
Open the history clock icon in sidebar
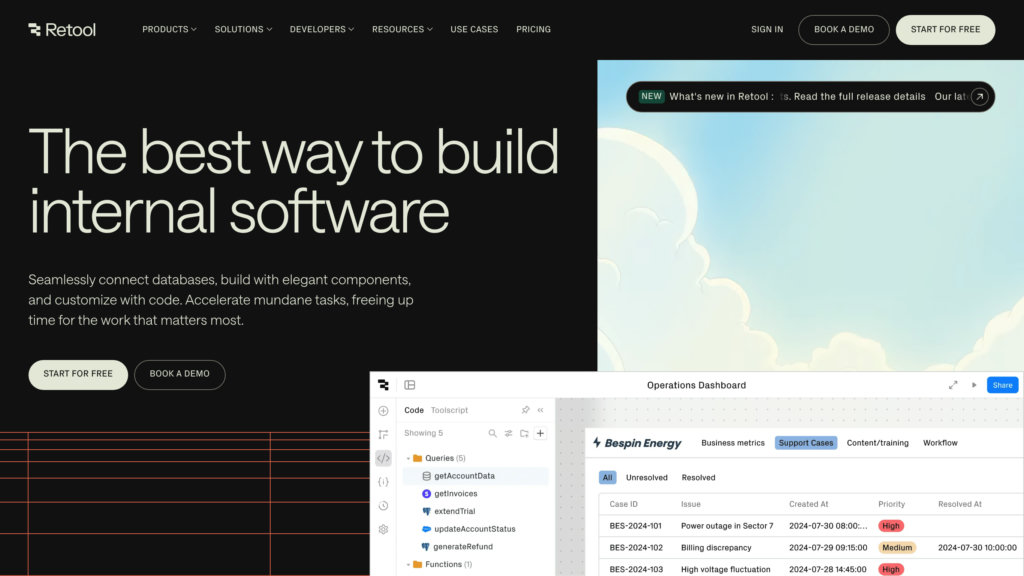coord(383,506)
